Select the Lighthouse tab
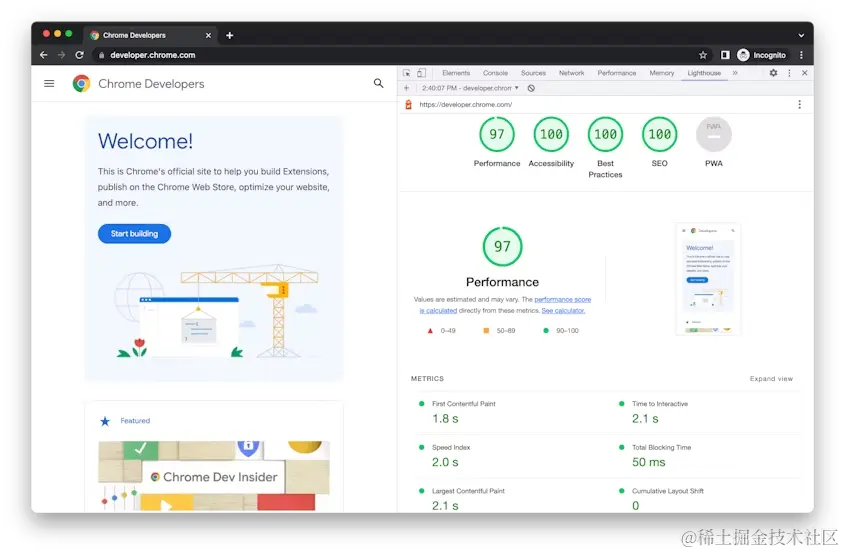Screen dimensions: 845x554 [x=704, y=73]
